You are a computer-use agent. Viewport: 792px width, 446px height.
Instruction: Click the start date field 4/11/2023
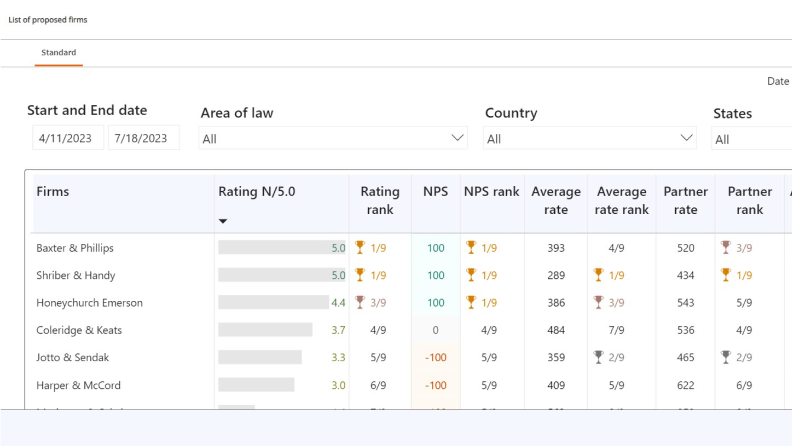pyautogui.click(x=65, y=138)
